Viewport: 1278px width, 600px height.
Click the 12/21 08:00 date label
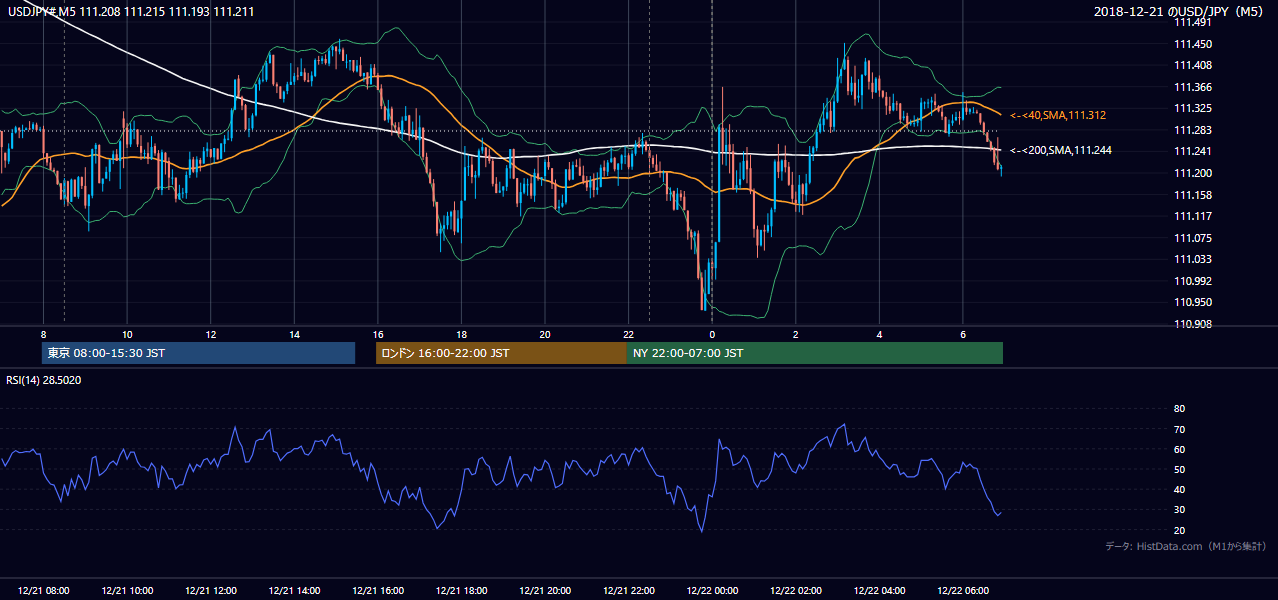44,591
